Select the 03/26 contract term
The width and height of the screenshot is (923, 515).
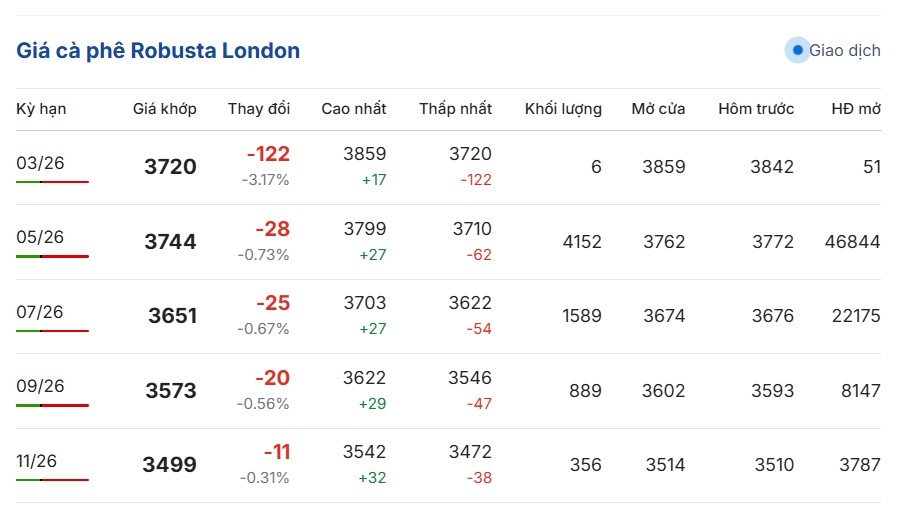pos(40,163)
